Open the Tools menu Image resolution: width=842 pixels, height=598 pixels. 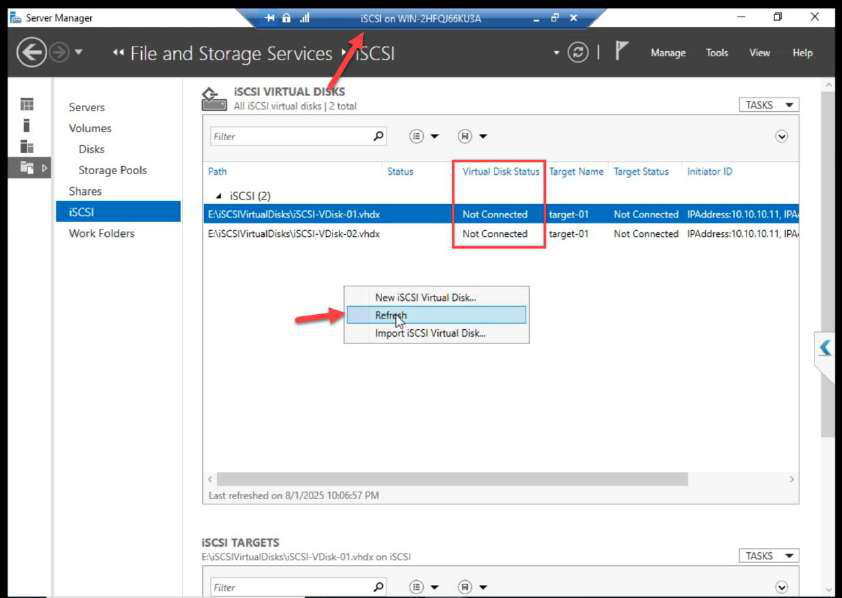click(717, 53)
